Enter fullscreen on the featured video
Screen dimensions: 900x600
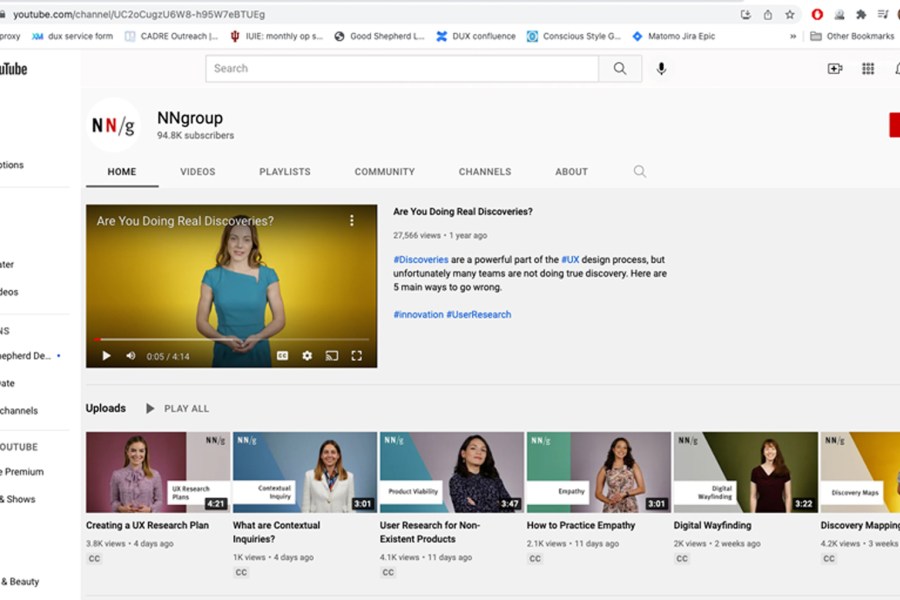click(x=356, y=355)
